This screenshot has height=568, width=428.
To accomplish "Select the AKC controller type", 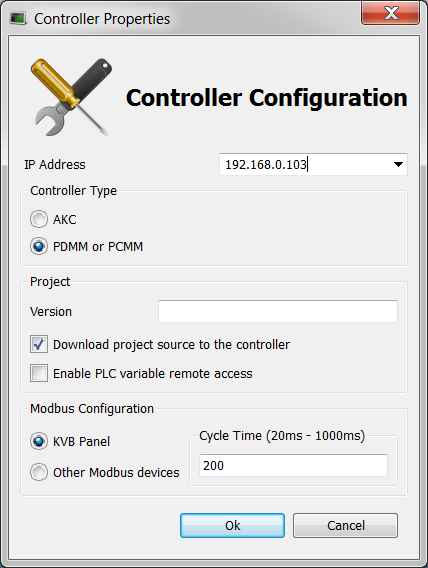I will 39,219.
